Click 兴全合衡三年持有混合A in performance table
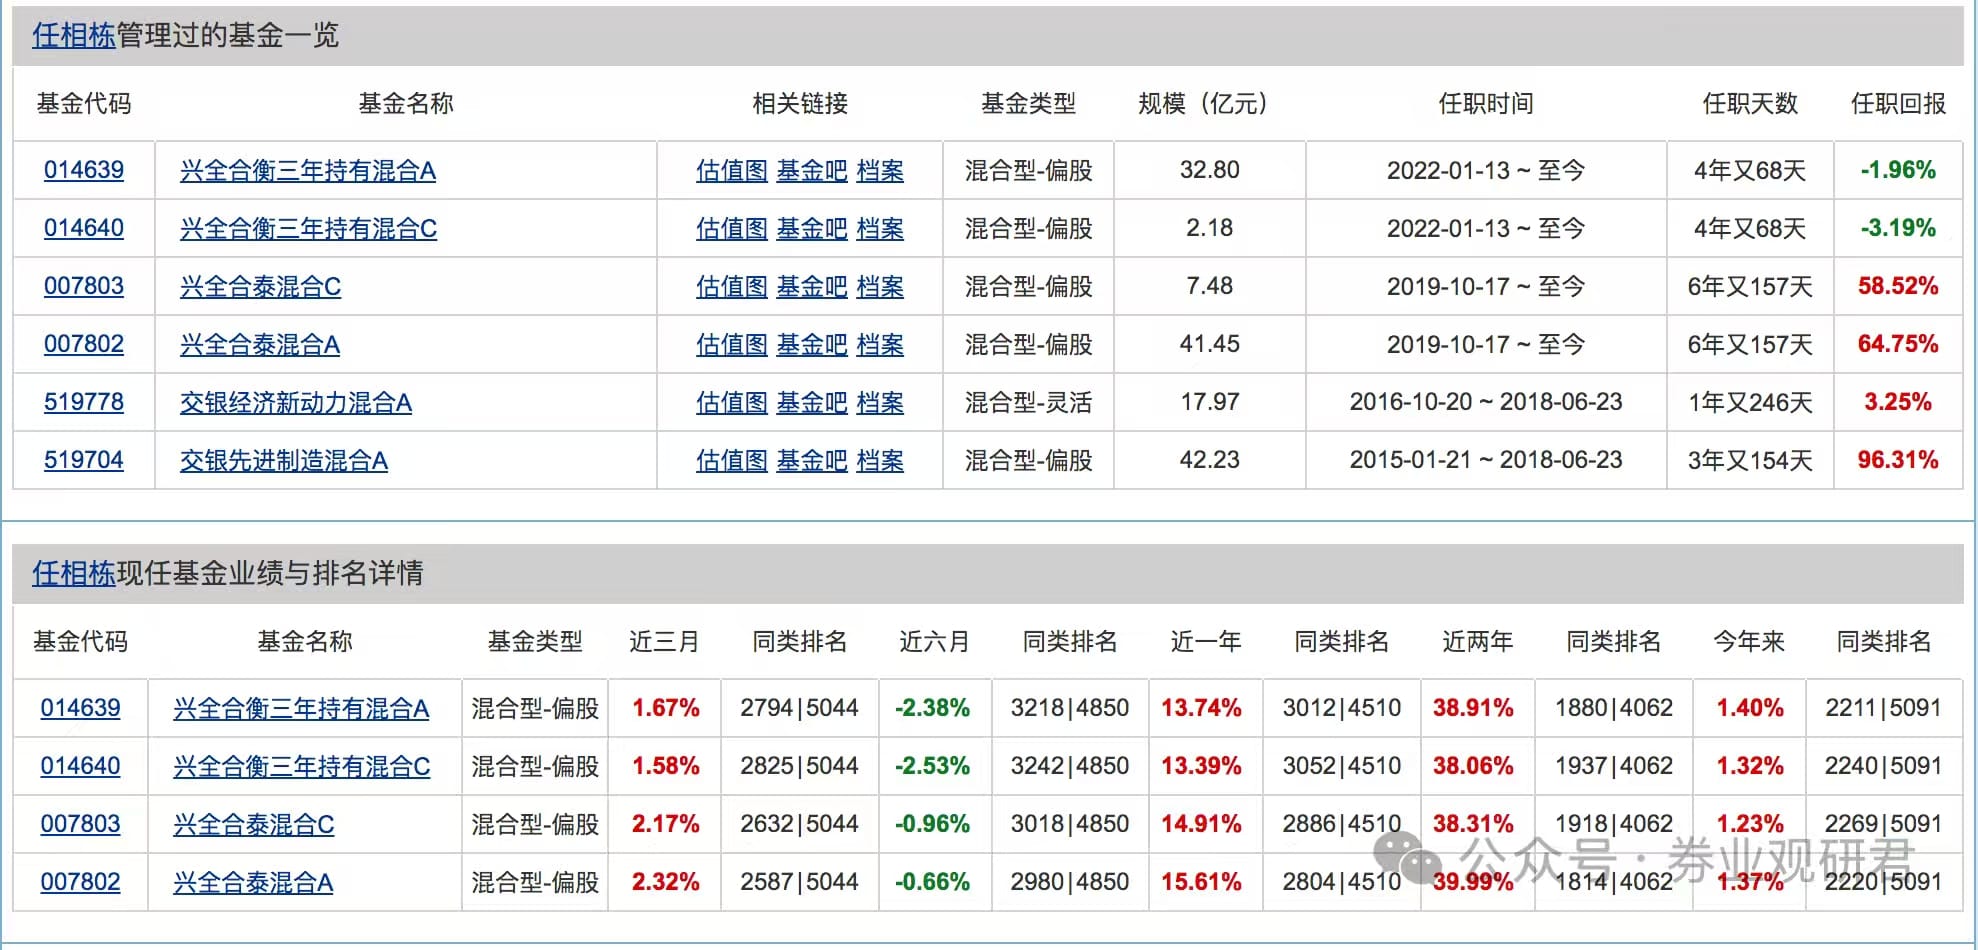The height and width of the screenshot is (950, 1978). click(301, 709)
